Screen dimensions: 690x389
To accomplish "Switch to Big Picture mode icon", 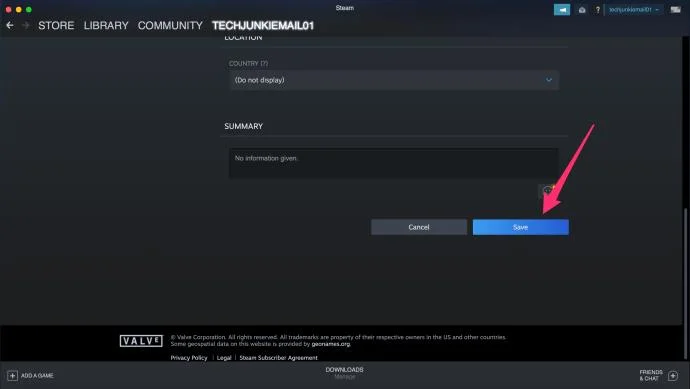I will point(675,10).
